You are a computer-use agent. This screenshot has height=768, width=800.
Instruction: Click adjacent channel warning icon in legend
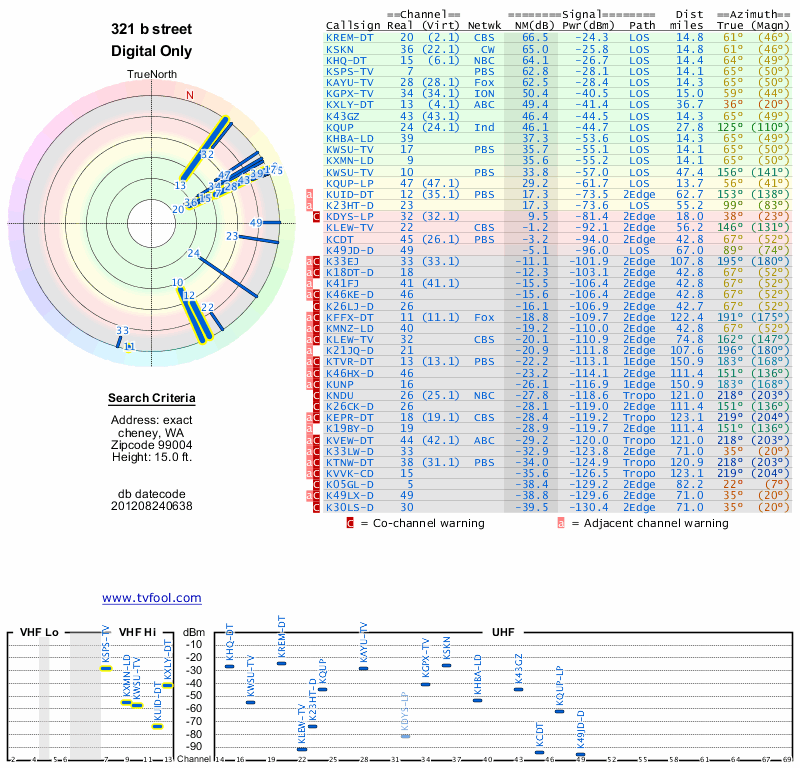tap(561, 523)
